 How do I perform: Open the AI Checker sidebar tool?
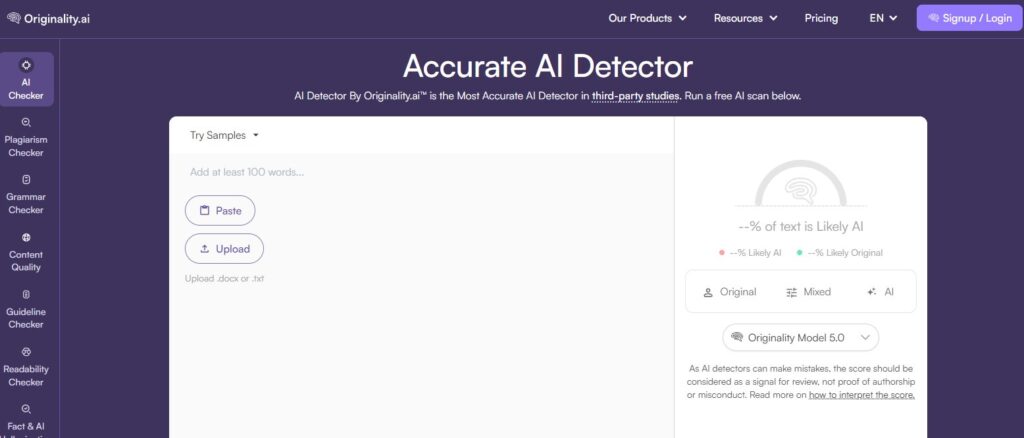(x=26, y=80)
